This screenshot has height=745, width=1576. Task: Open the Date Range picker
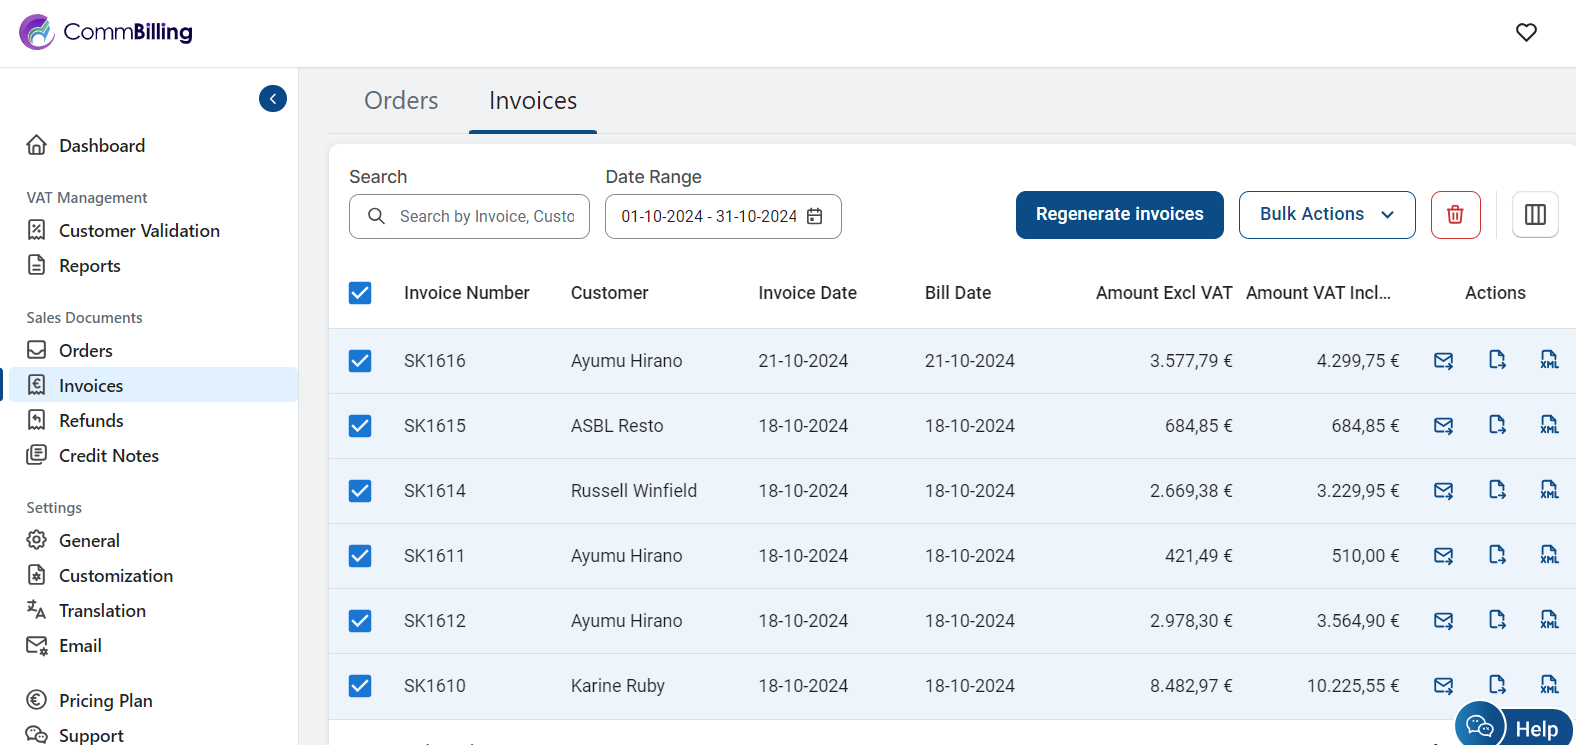tap(722, 217)
